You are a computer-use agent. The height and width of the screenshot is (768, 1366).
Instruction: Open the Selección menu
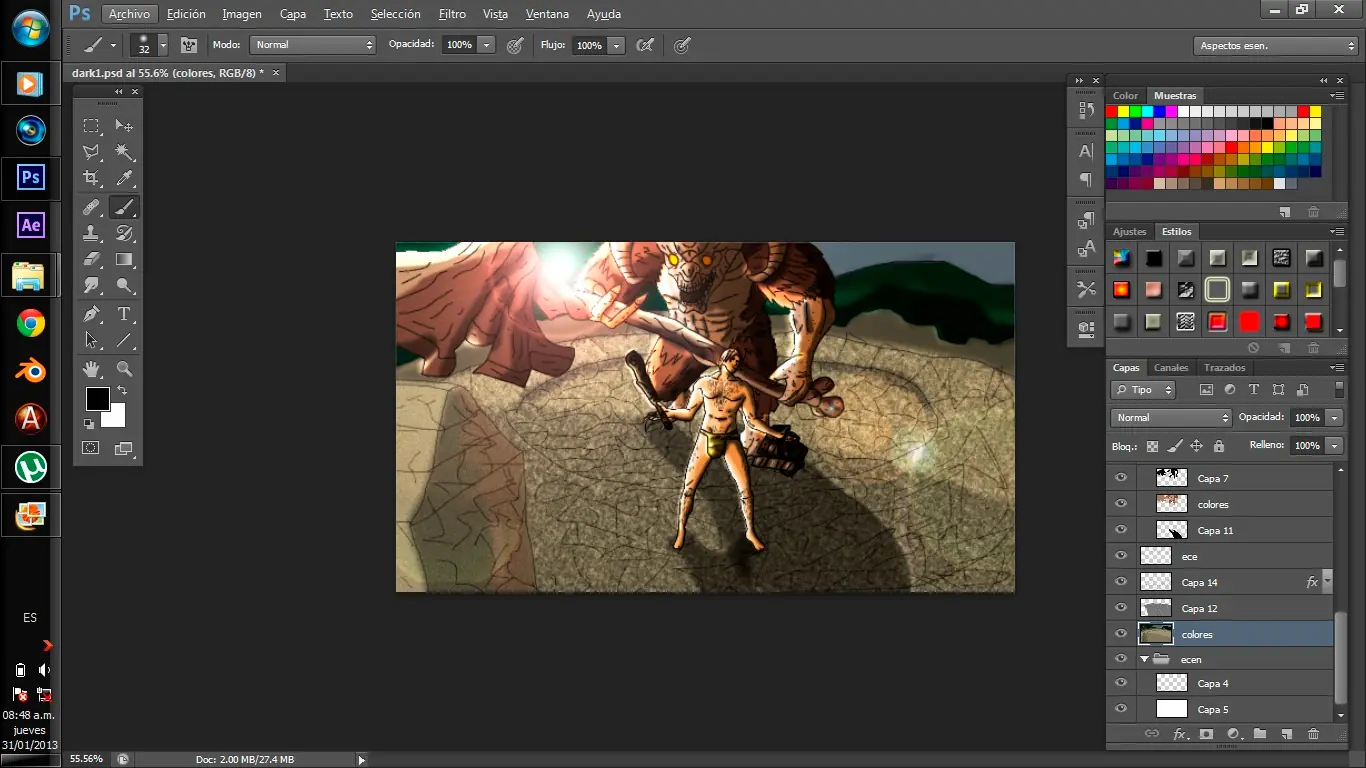point(396,14)
